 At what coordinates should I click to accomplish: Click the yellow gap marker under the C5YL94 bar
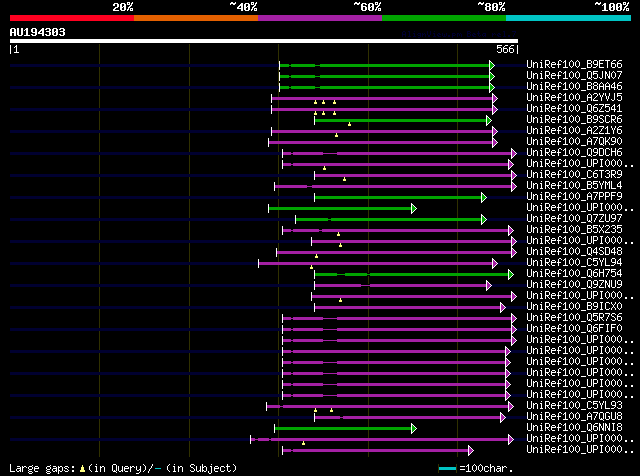(311, 267)
